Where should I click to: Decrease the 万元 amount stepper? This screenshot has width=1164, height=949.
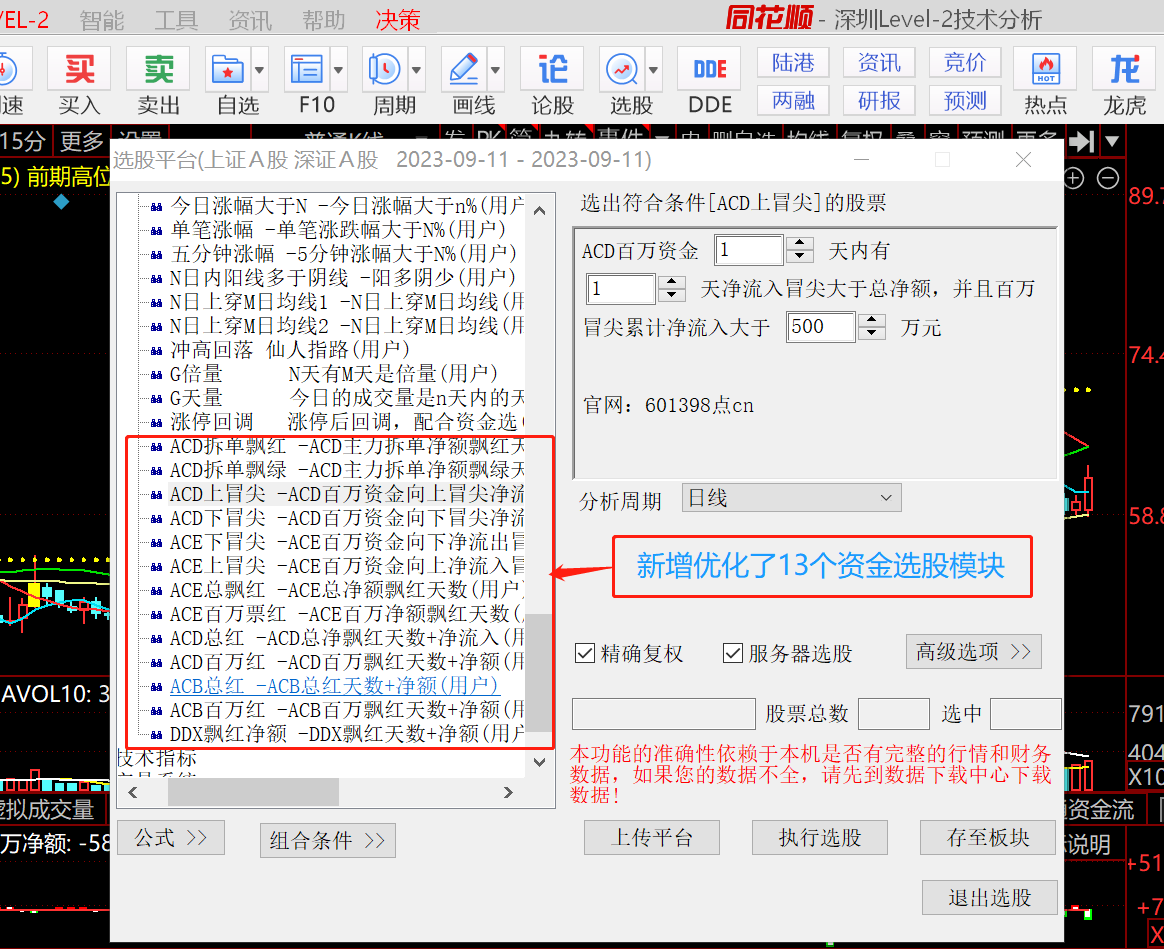(x=872, y=334)
